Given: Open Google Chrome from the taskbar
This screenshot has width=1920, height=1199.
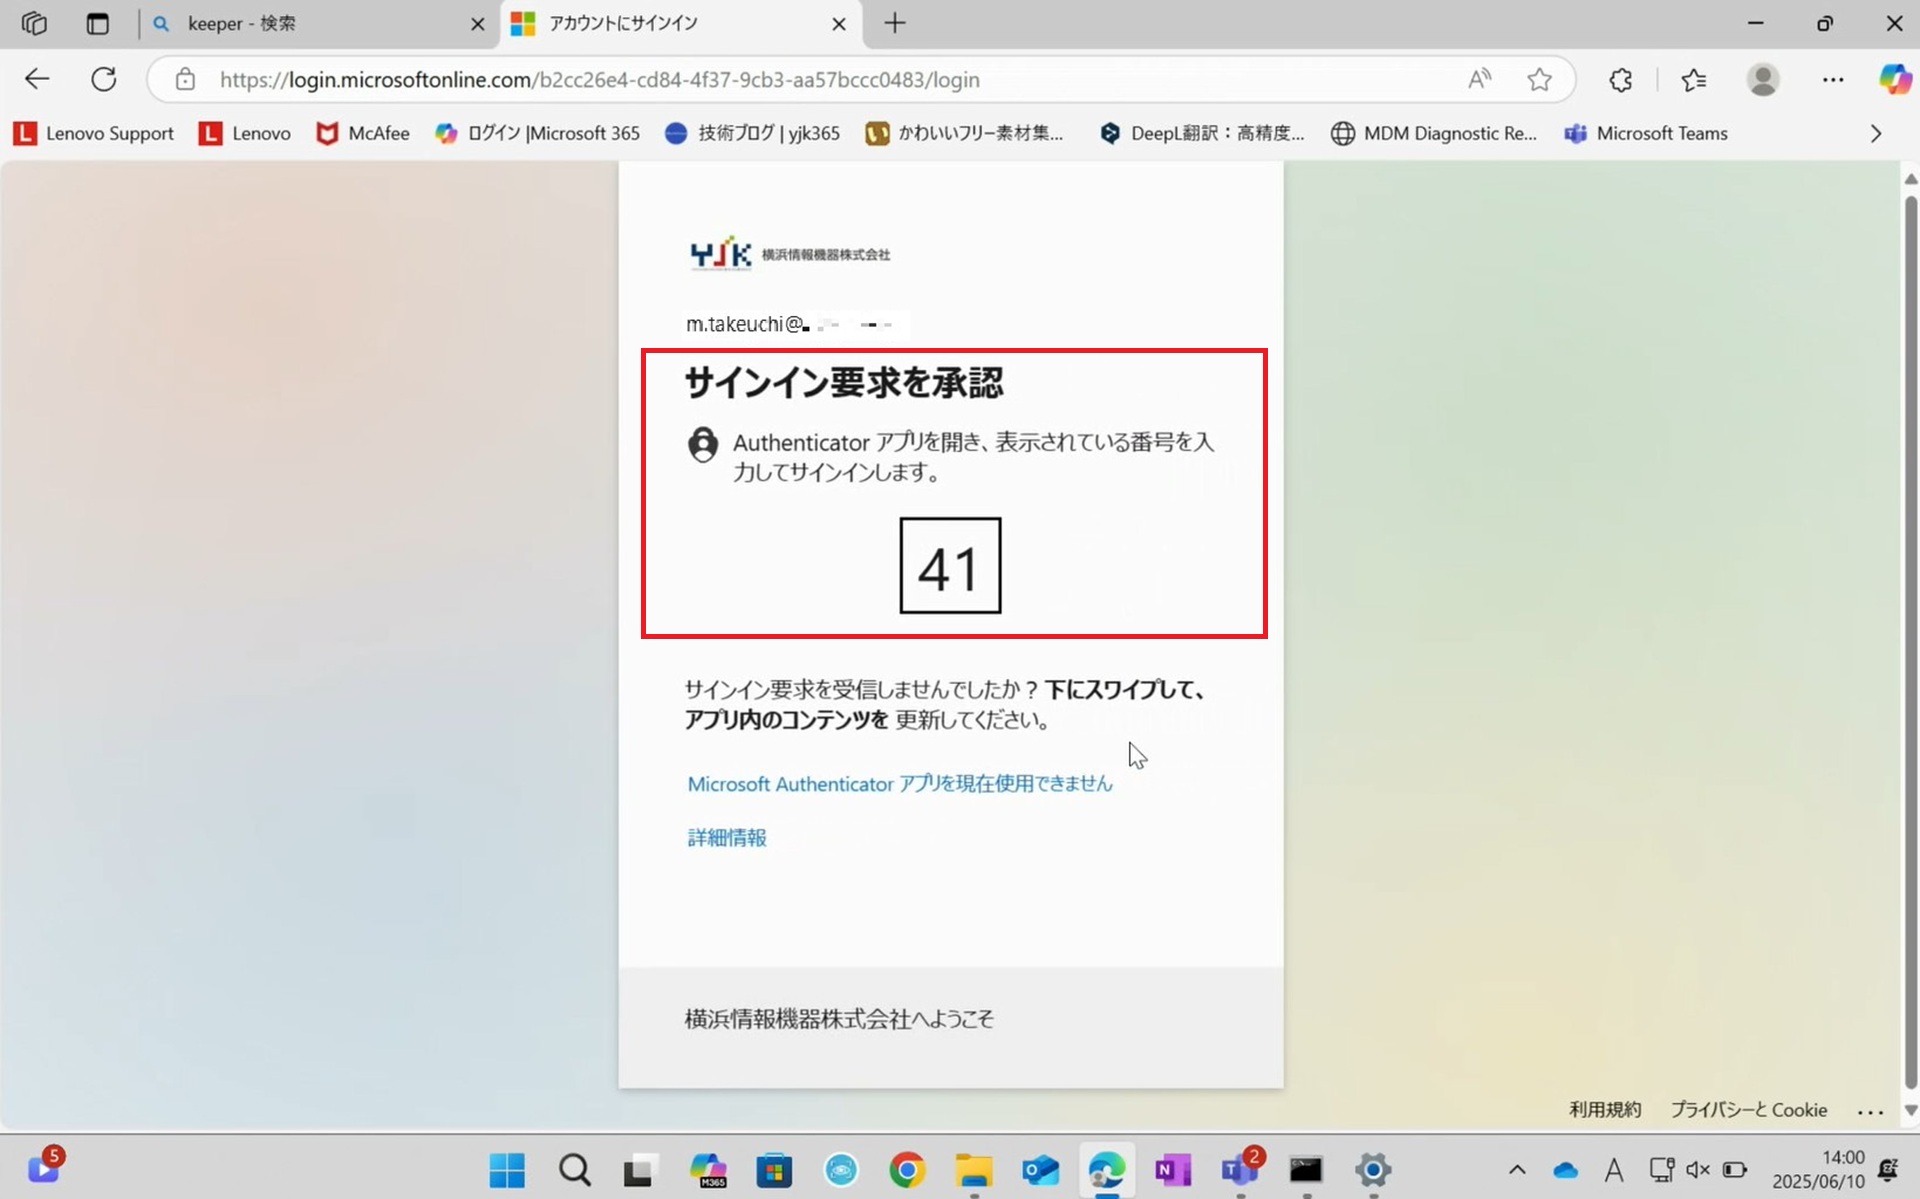Looking at the screenshot, I should click(x=907, y=1169).
